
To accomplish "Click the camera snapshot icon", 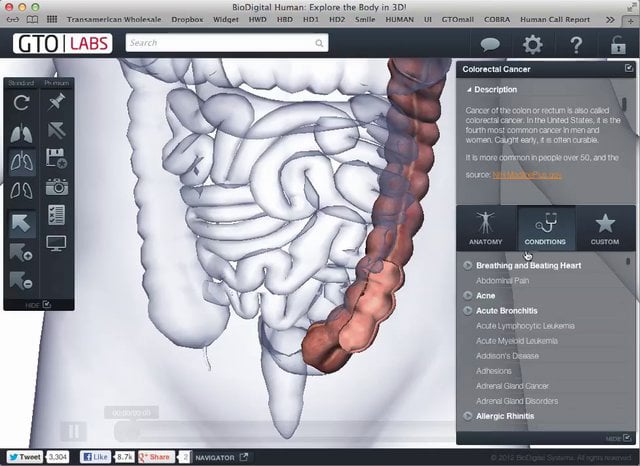I will click(56, 186).
